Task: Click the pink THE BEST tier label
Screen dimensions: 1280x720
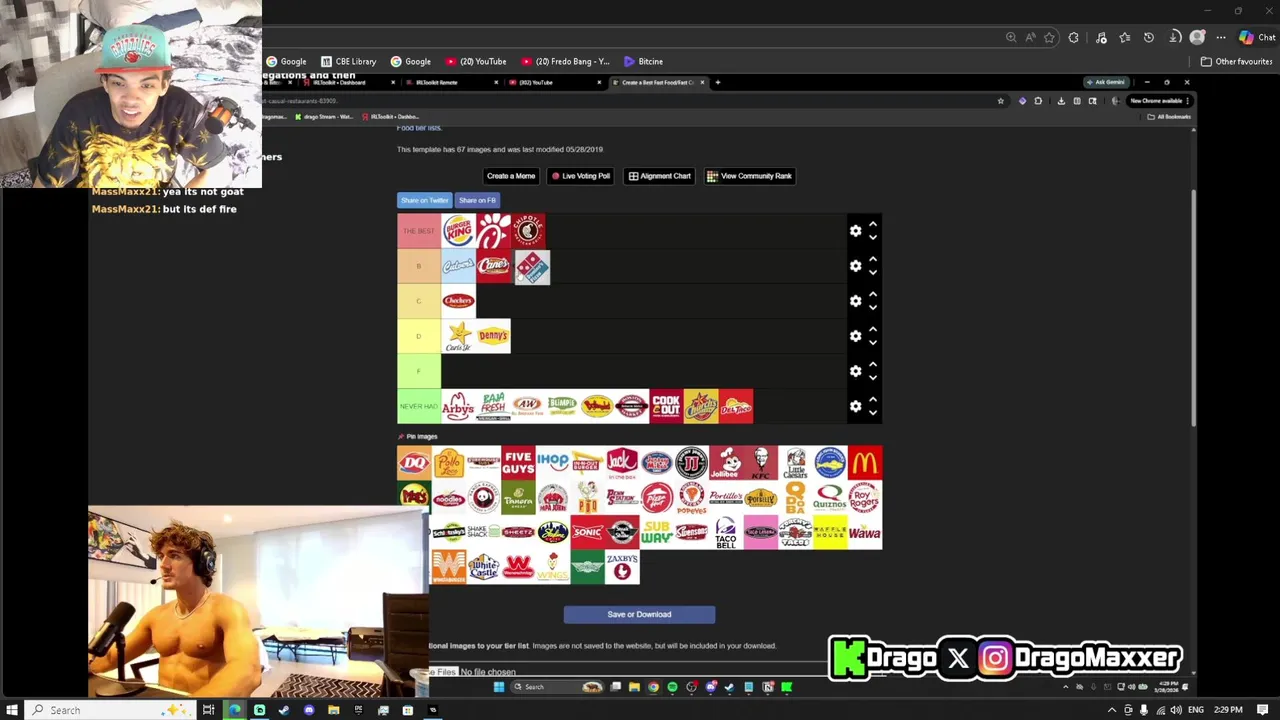Action: coord(419,231)
